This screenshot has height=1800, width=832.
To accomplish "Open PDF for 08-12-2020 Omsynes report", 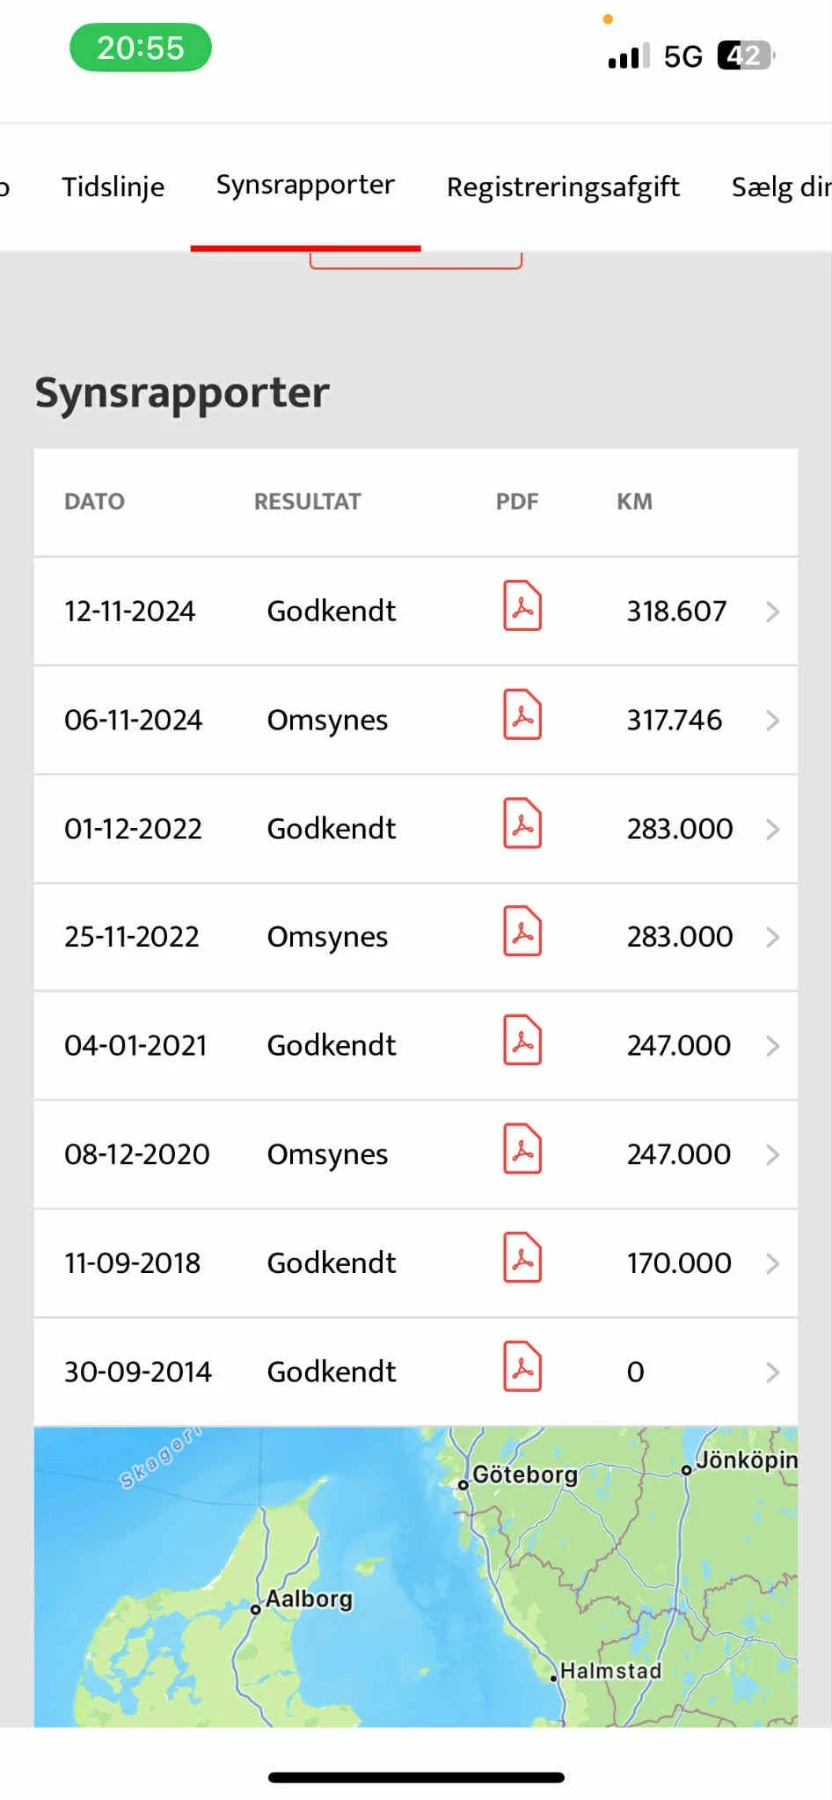I will [x=522, y=1150].
